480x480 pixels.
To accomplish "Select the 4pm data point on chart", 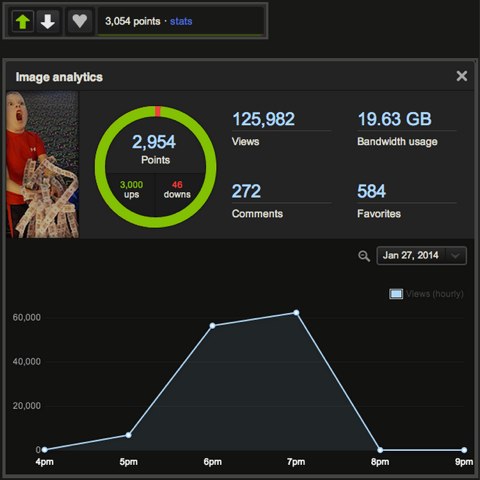I will 45,450.
